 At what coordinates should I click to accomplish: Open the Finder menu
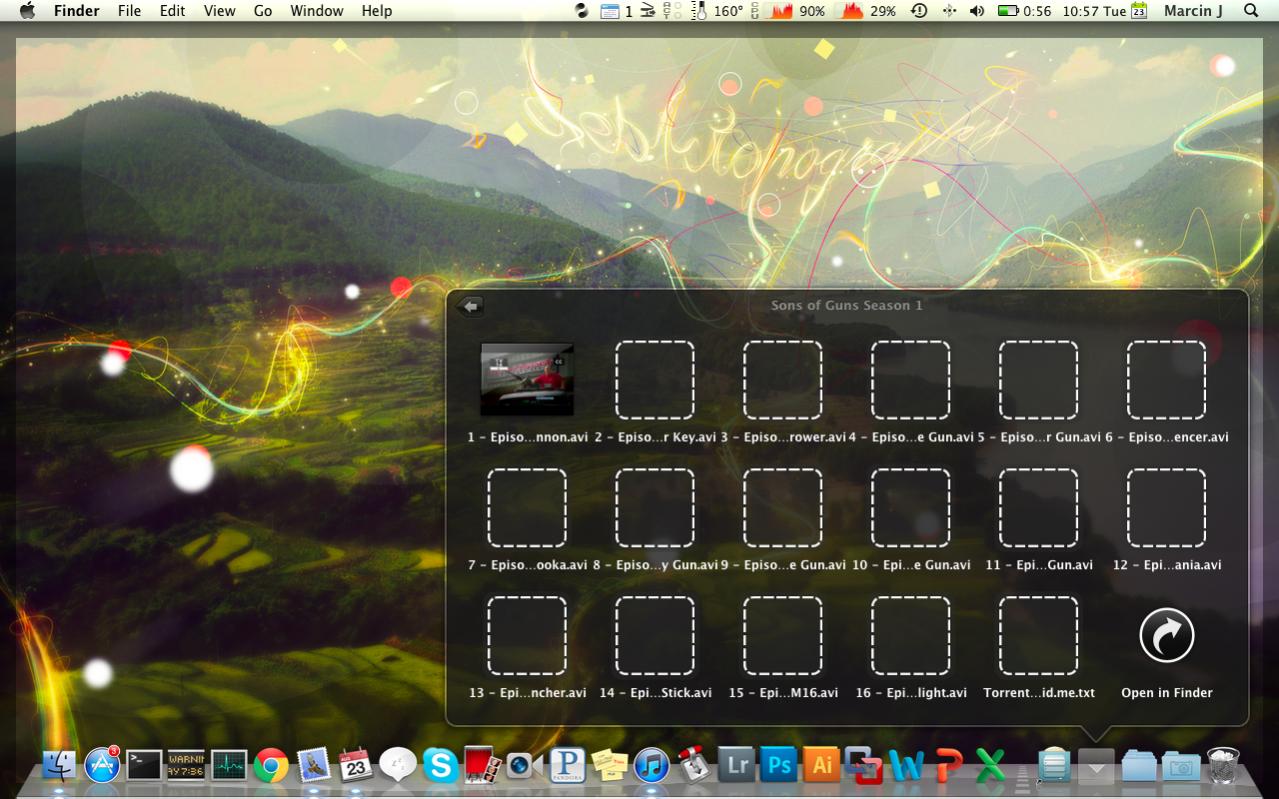77,11
